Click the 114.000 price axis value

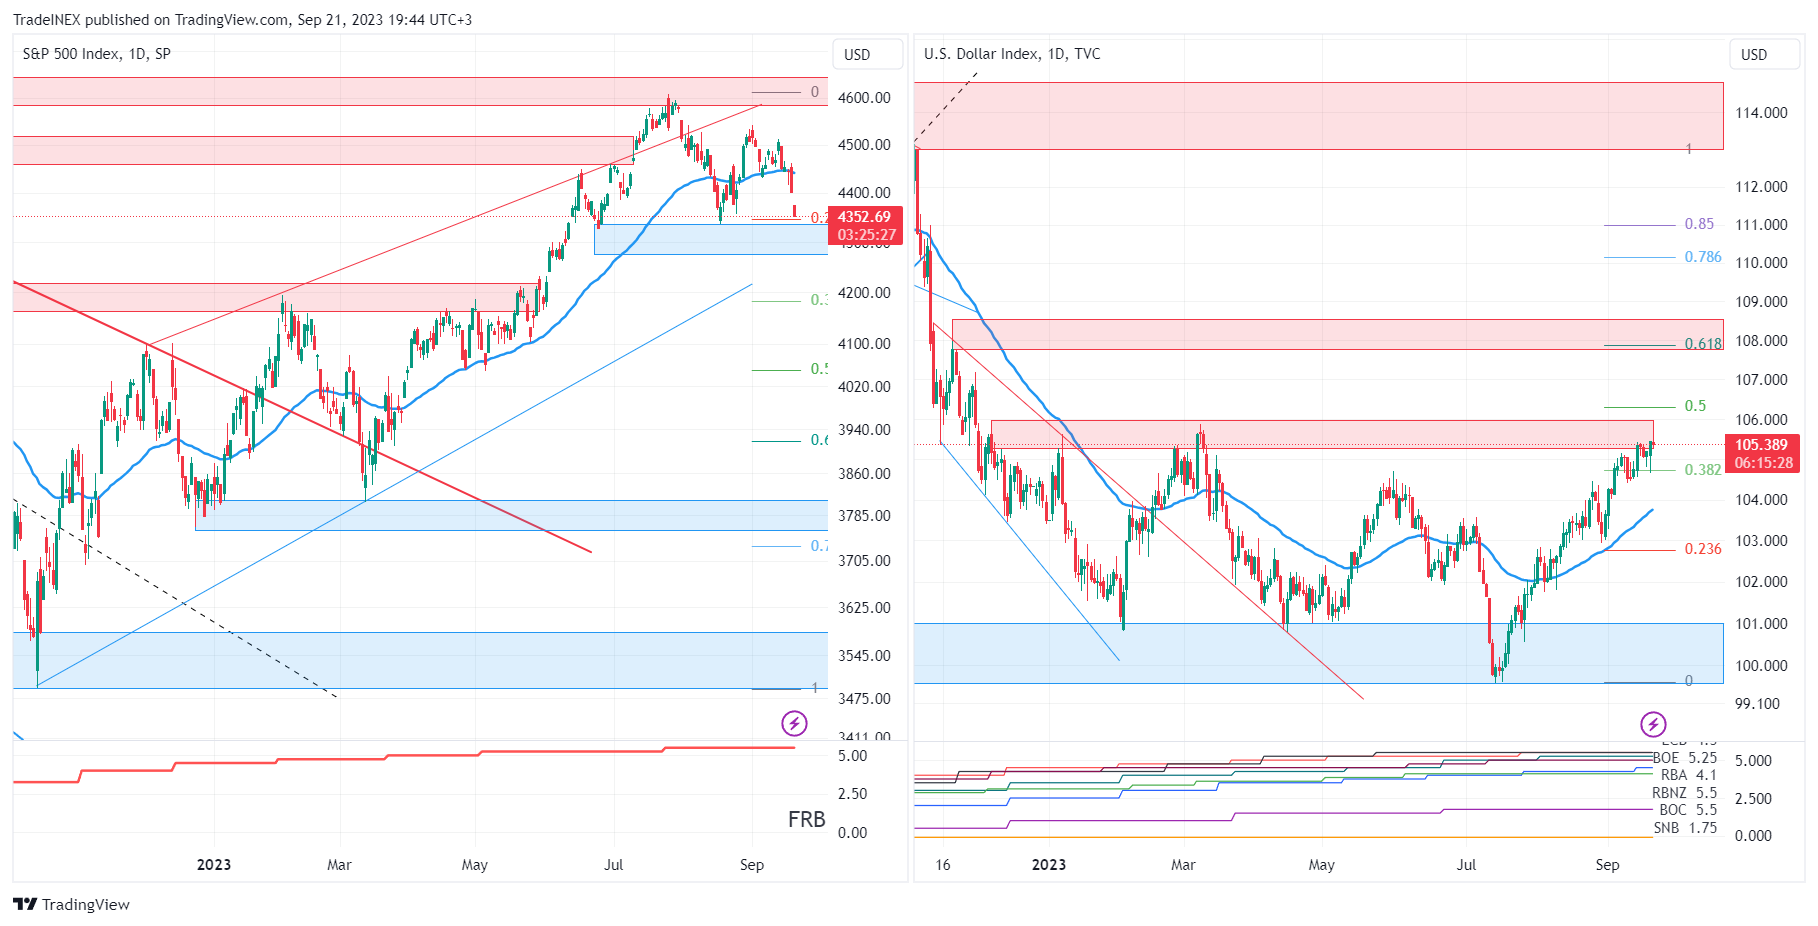click(x=1762, y=113)
